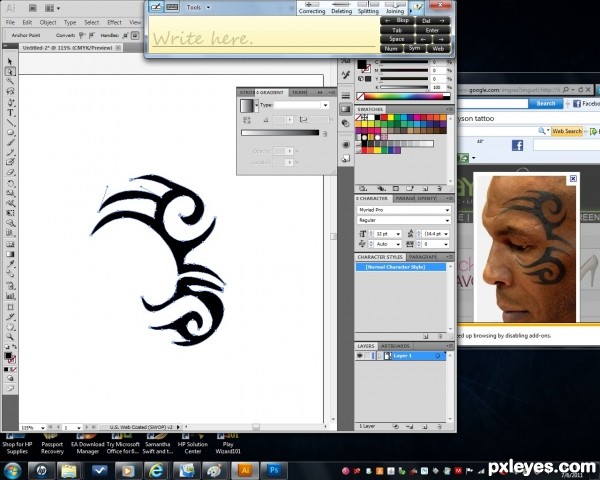The image size is (600, 480).
Task: Select the Paintbrush tool
Action: point(10,142)
